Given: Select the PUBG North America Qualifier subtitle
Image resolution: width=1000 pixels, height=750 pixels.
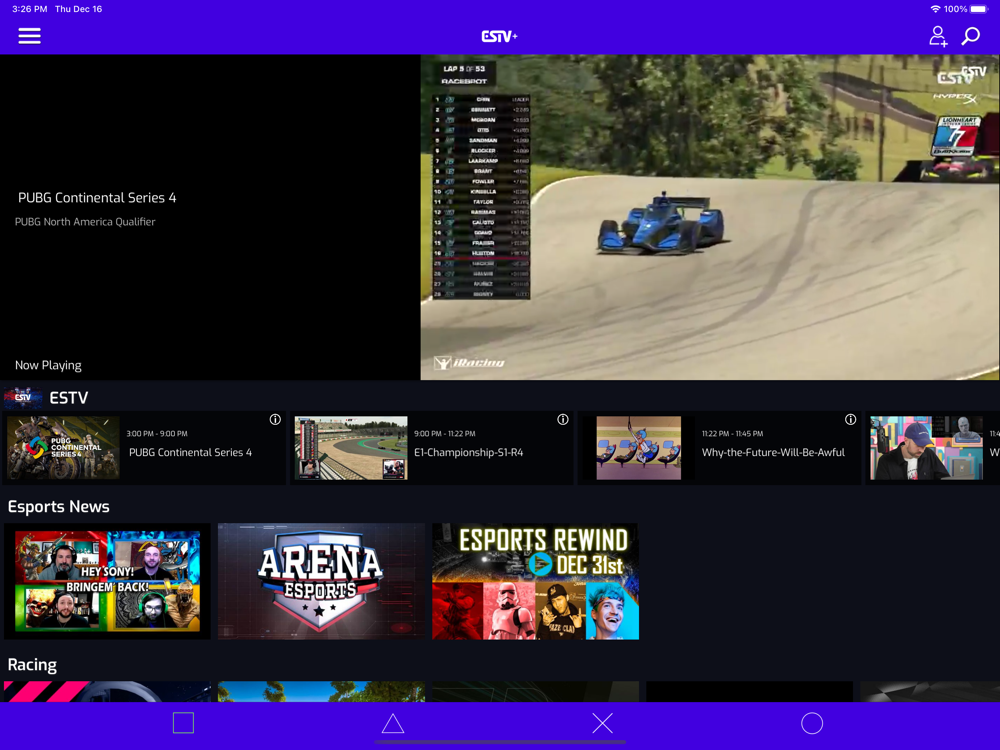Looking at the screenshot, I should click(85, 222).
